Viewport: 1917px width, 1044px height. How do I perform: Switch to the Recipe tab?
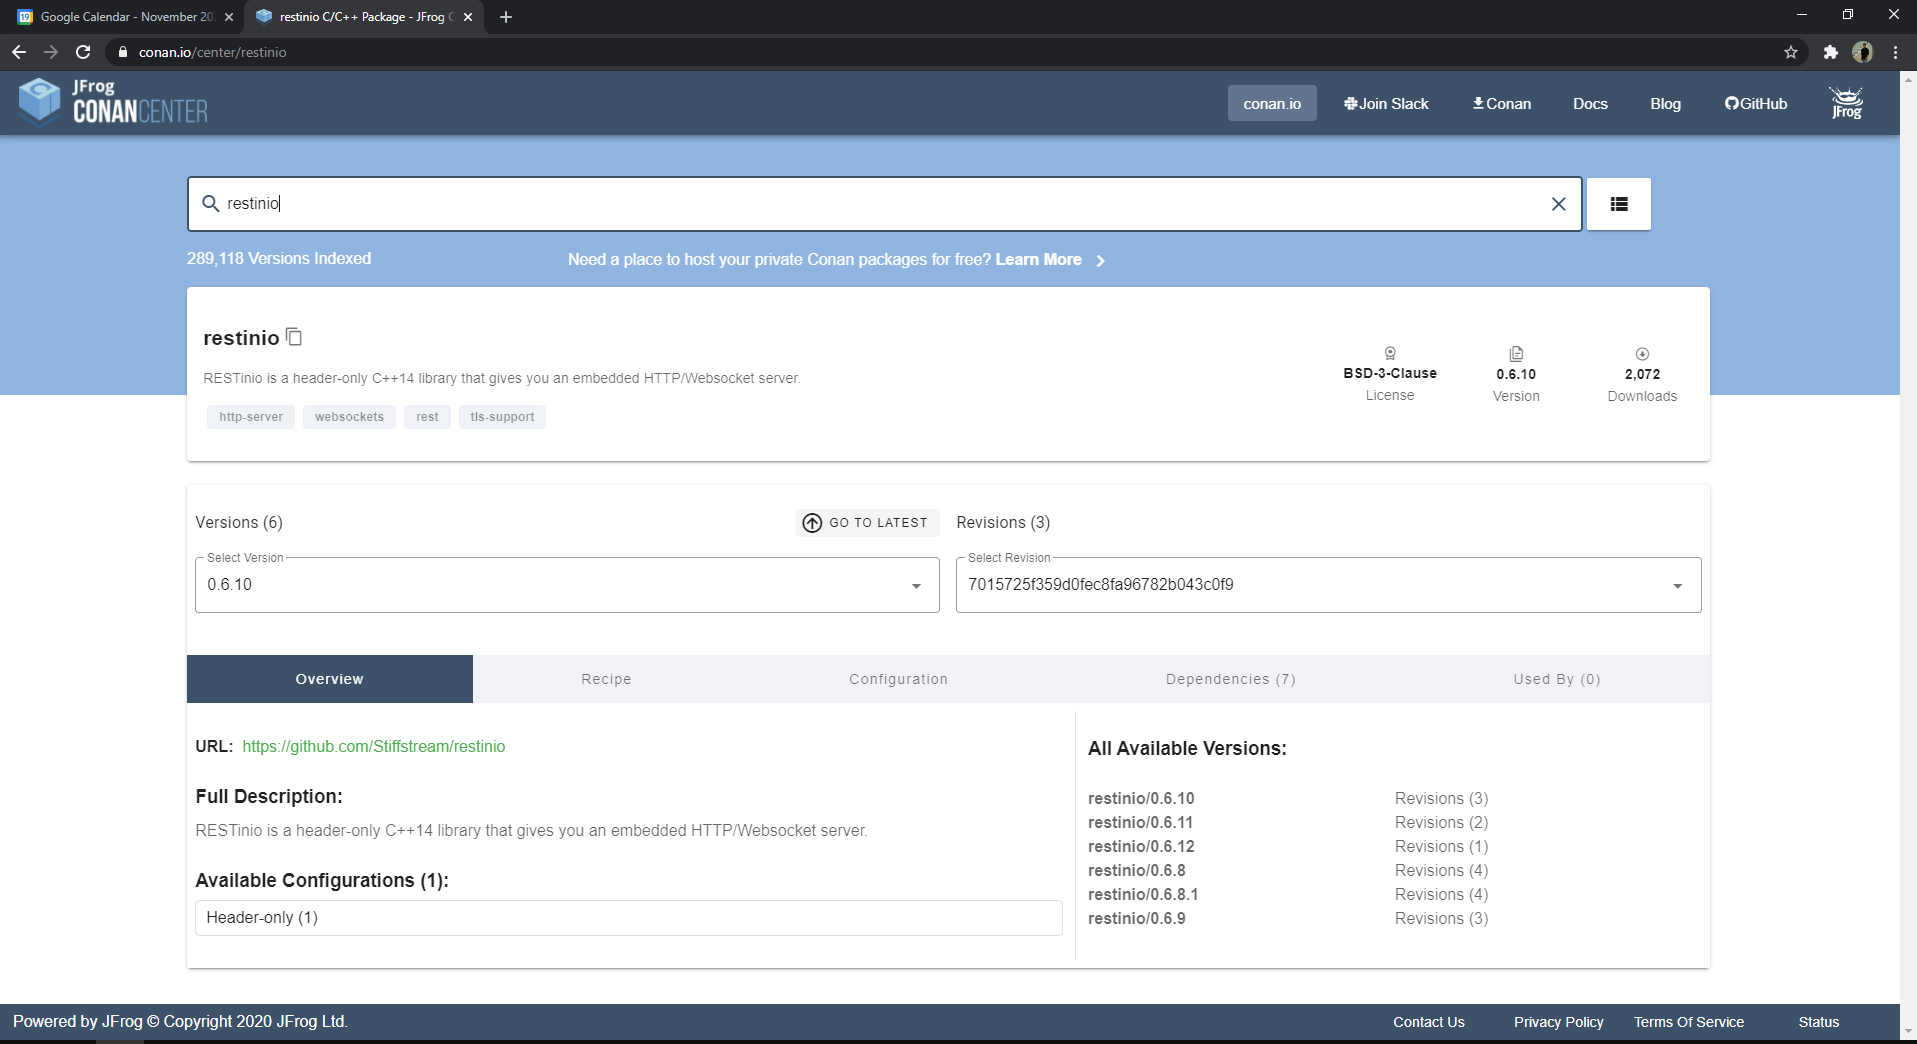(x=606, y=679)
